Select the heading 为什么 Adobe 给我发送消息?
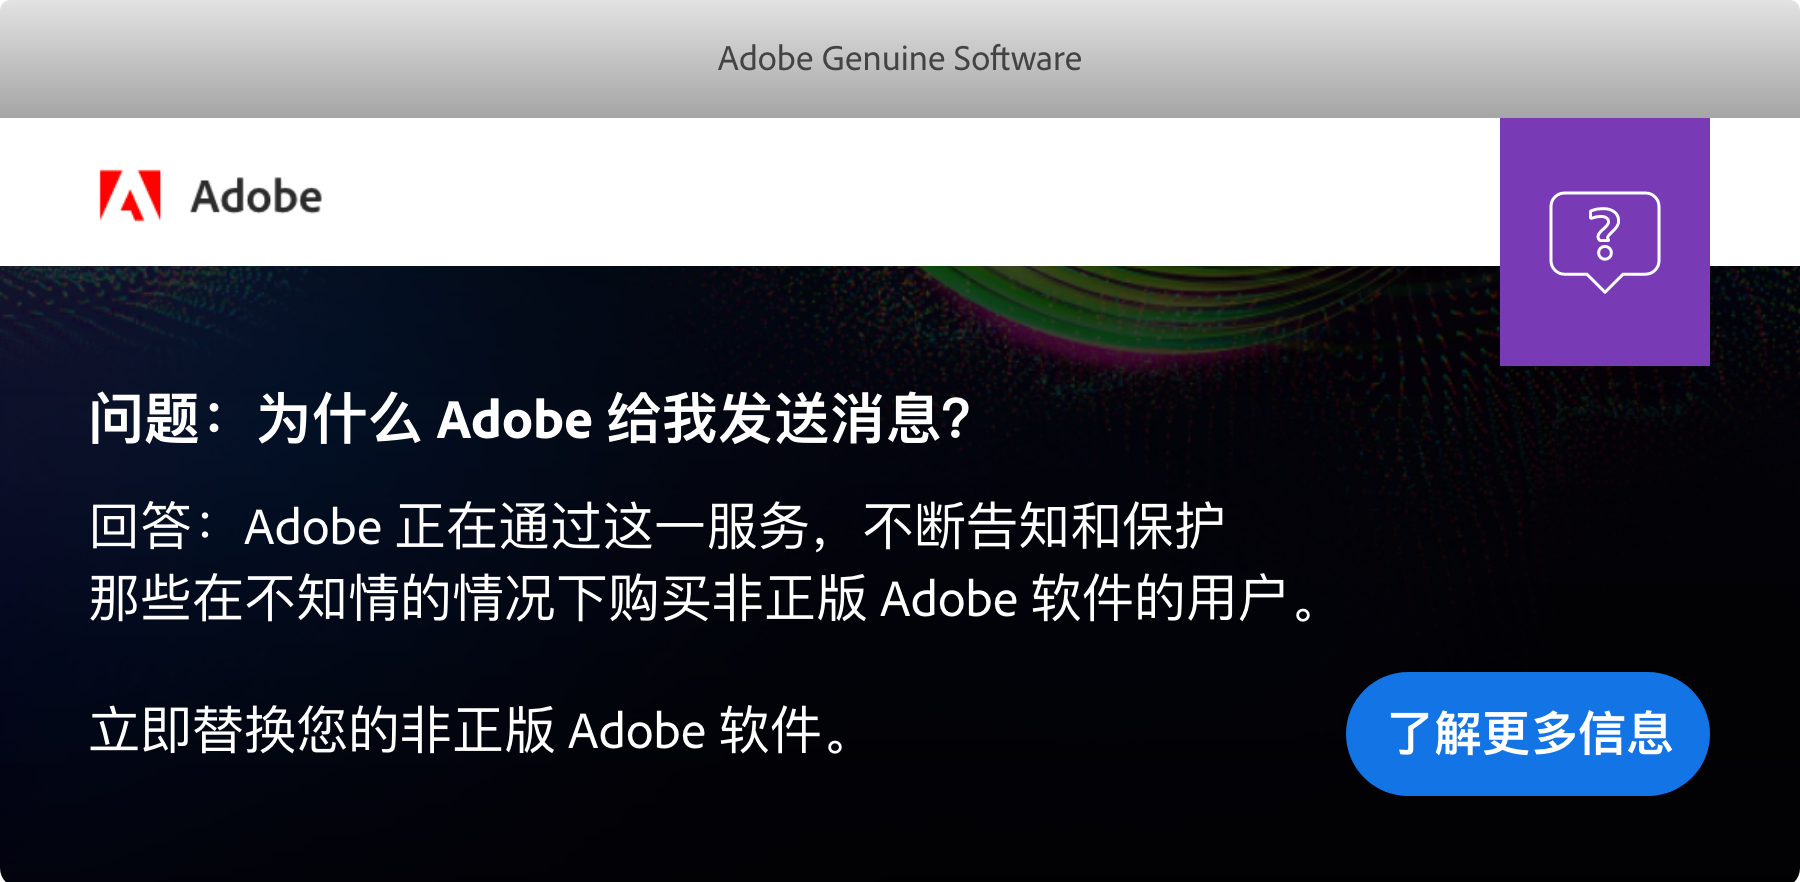 point(612,418)
